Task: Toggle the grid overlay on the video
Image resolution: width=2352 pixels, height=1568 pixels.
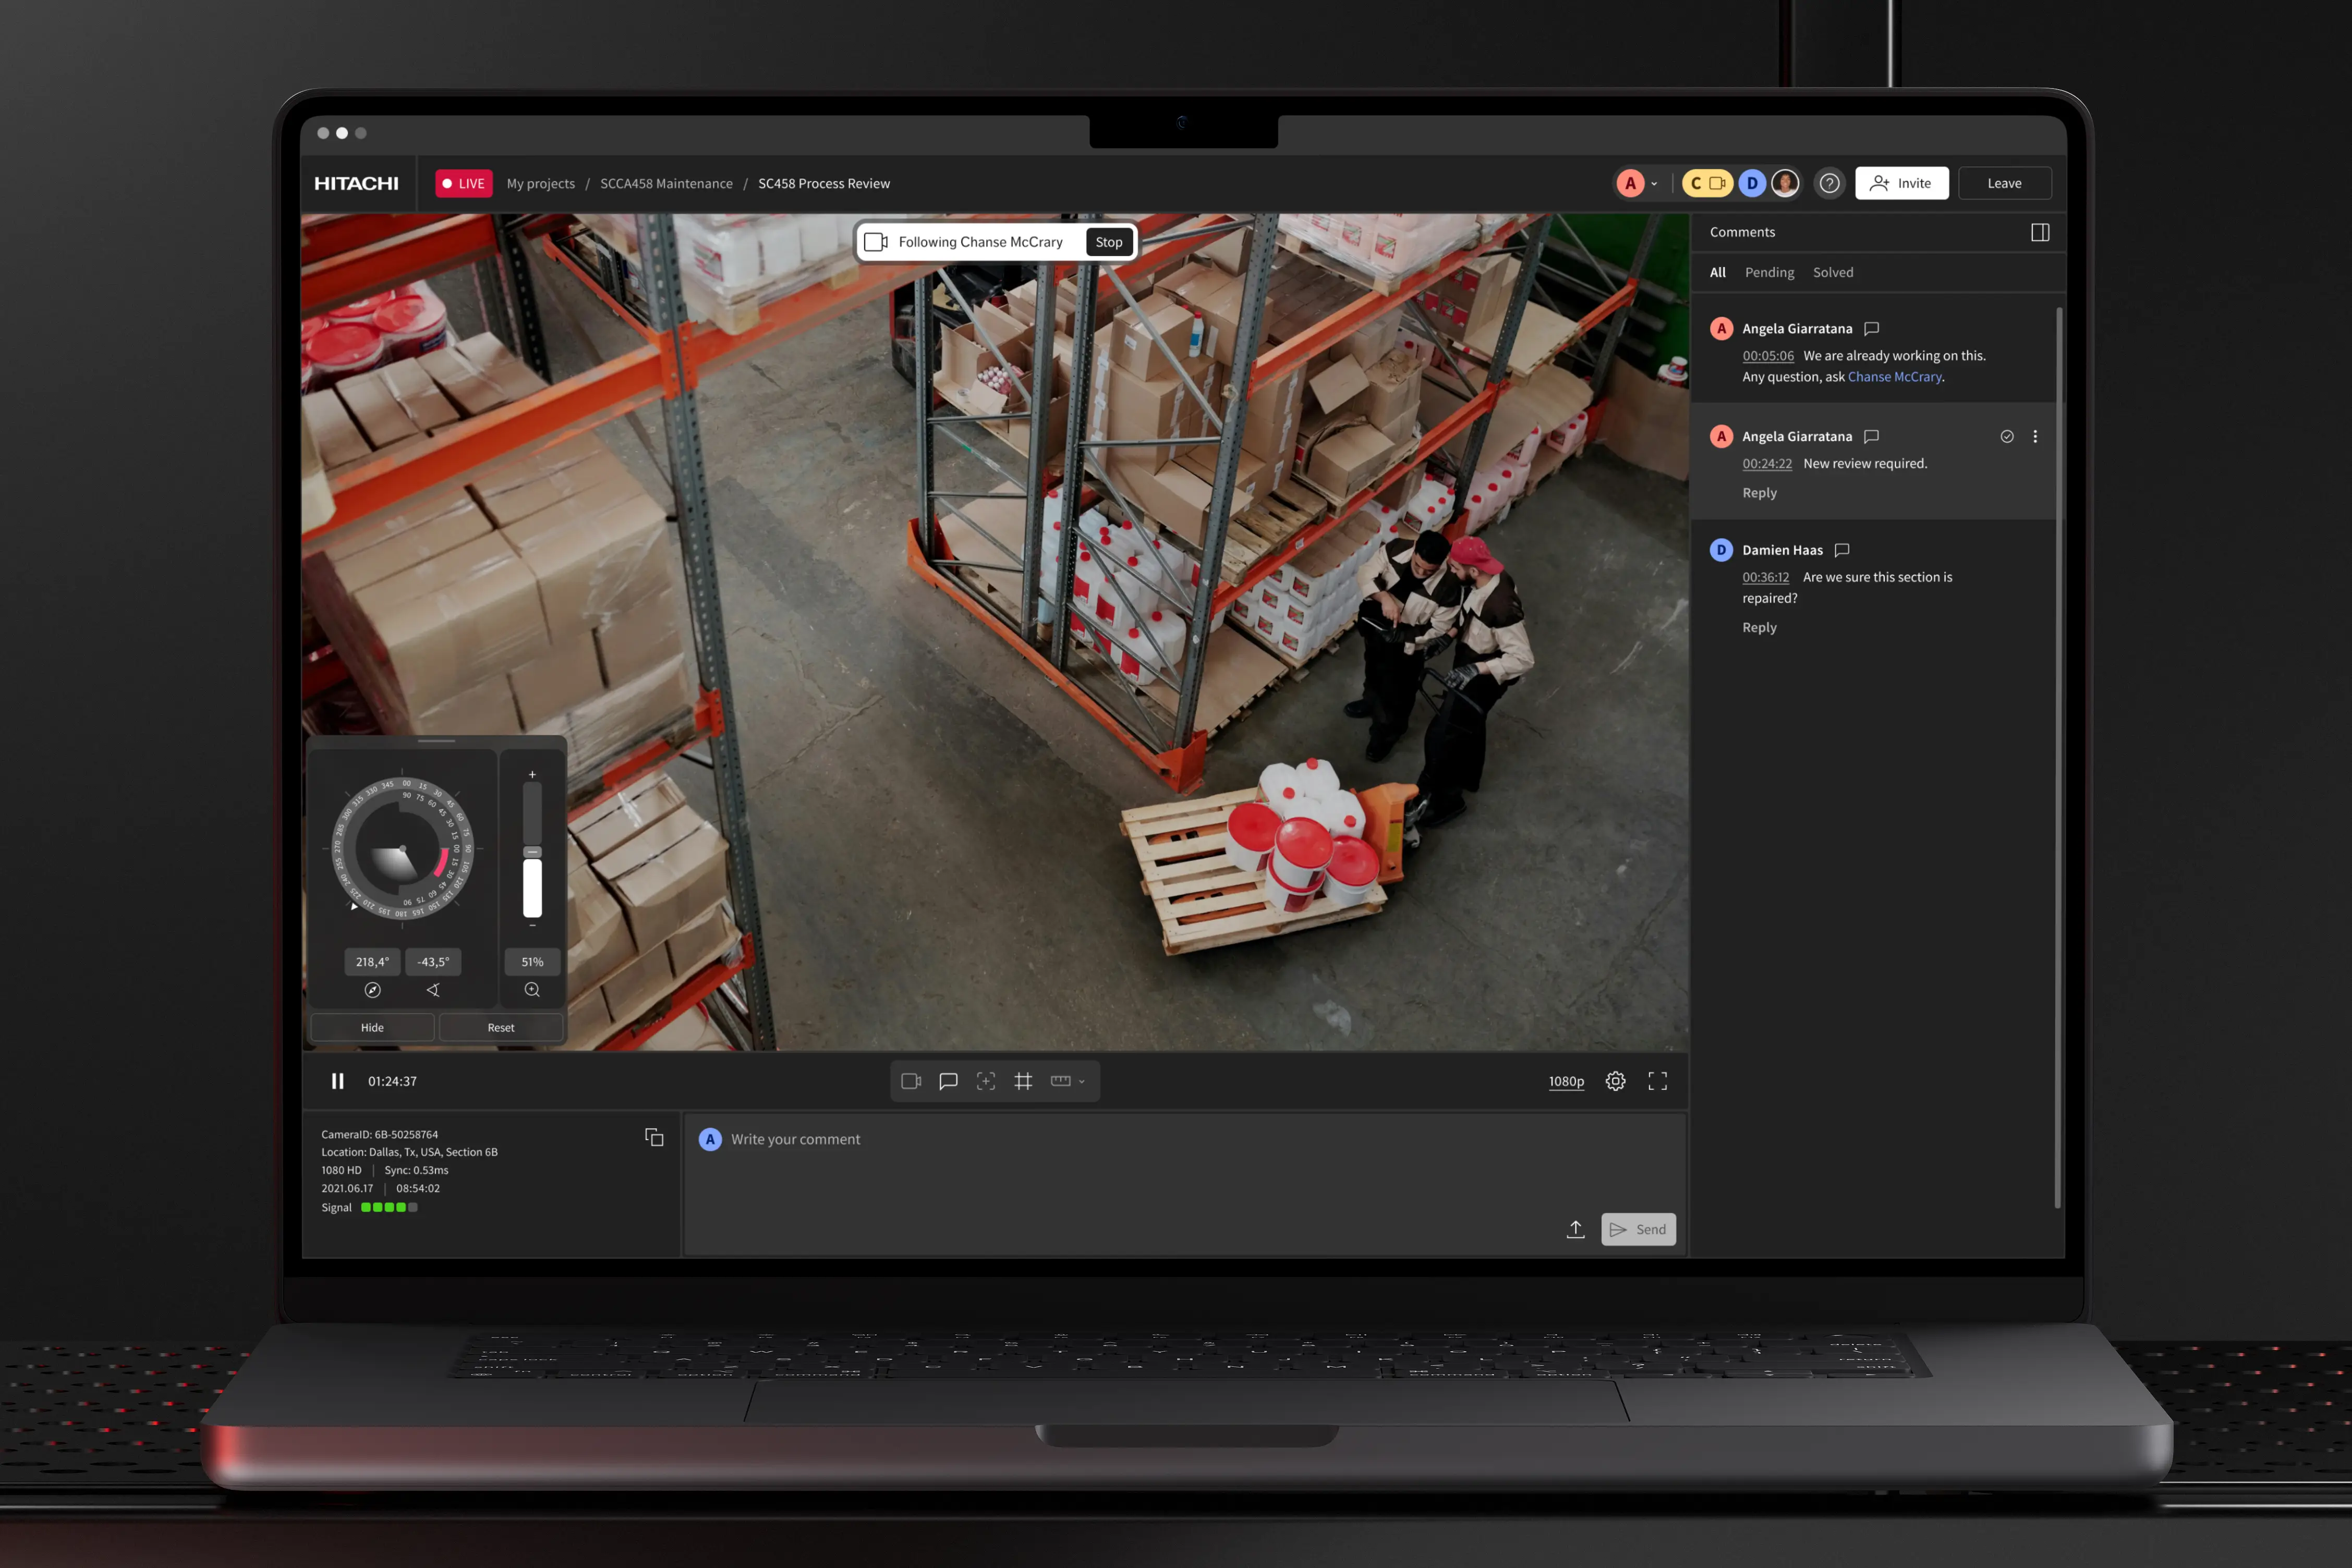Action: pos(1023,1081)
